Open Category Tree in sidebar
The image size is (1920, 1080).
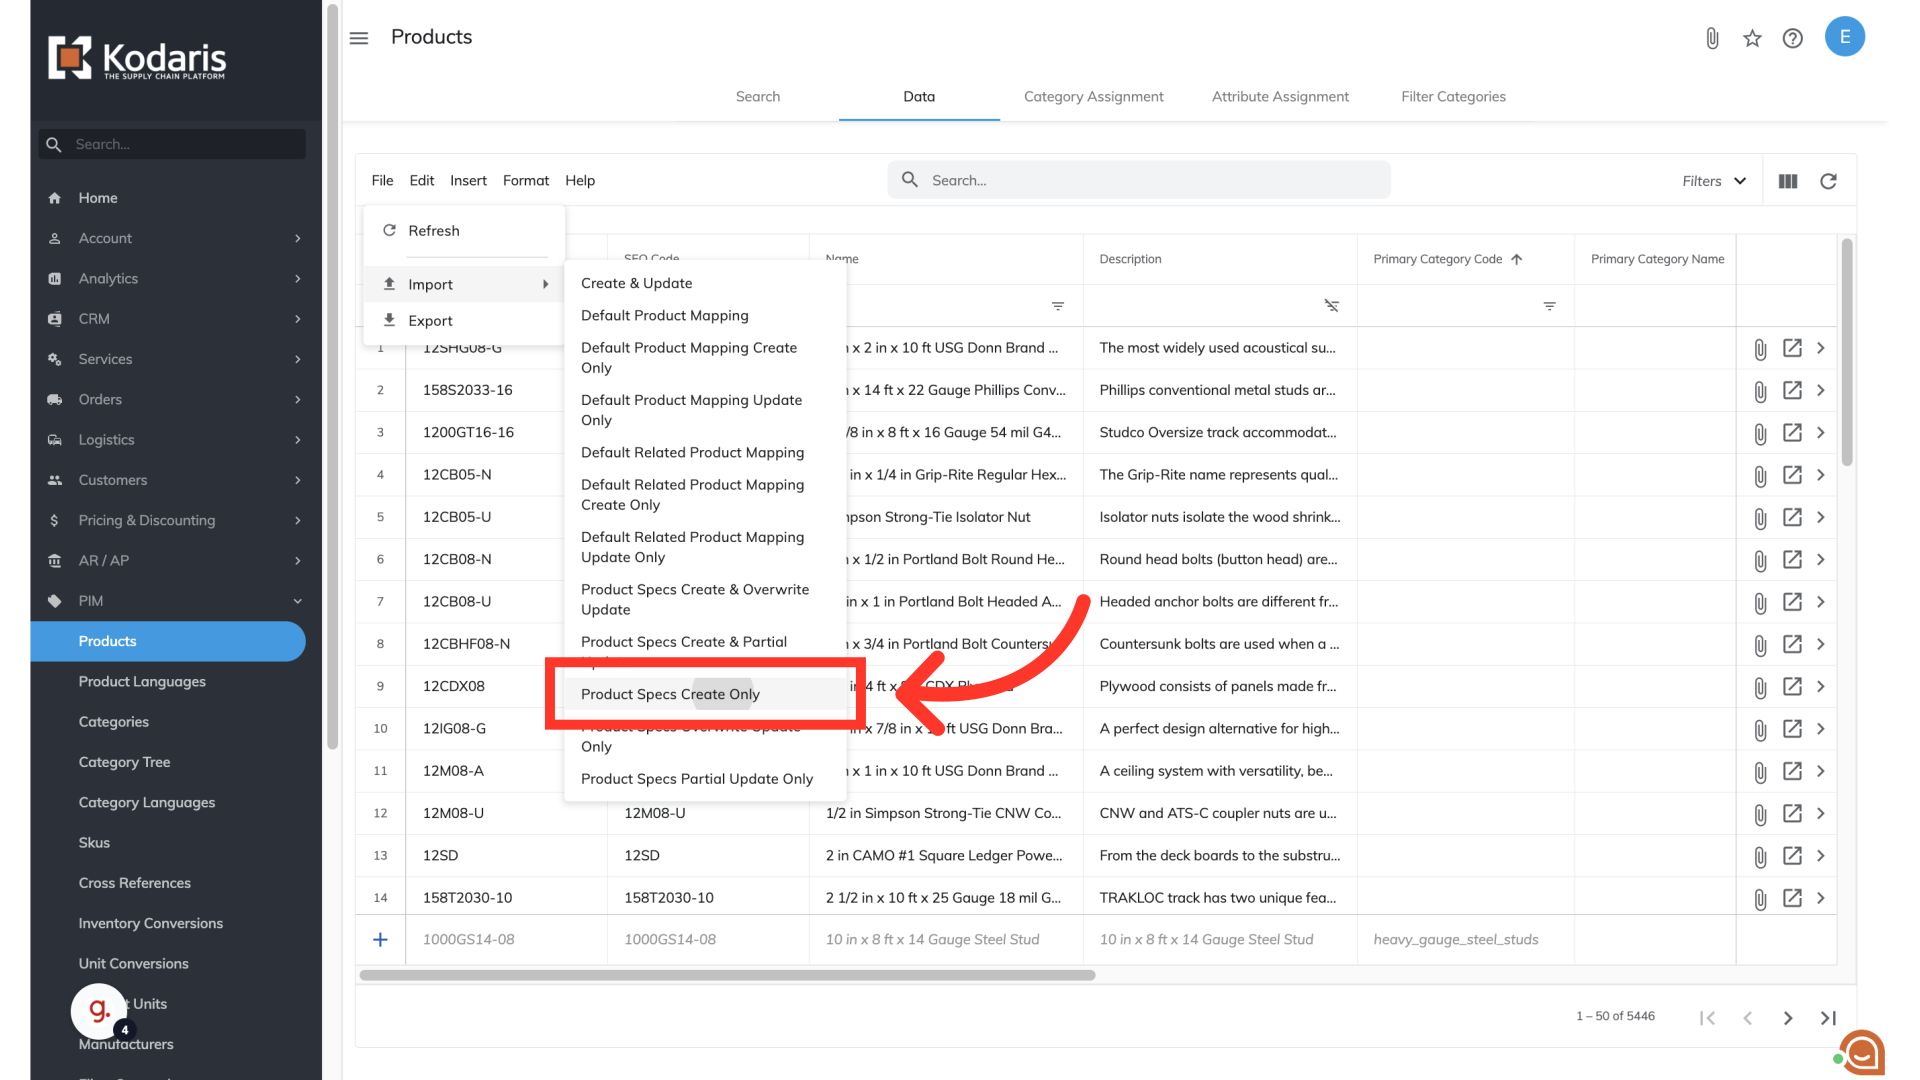(124, 762)
